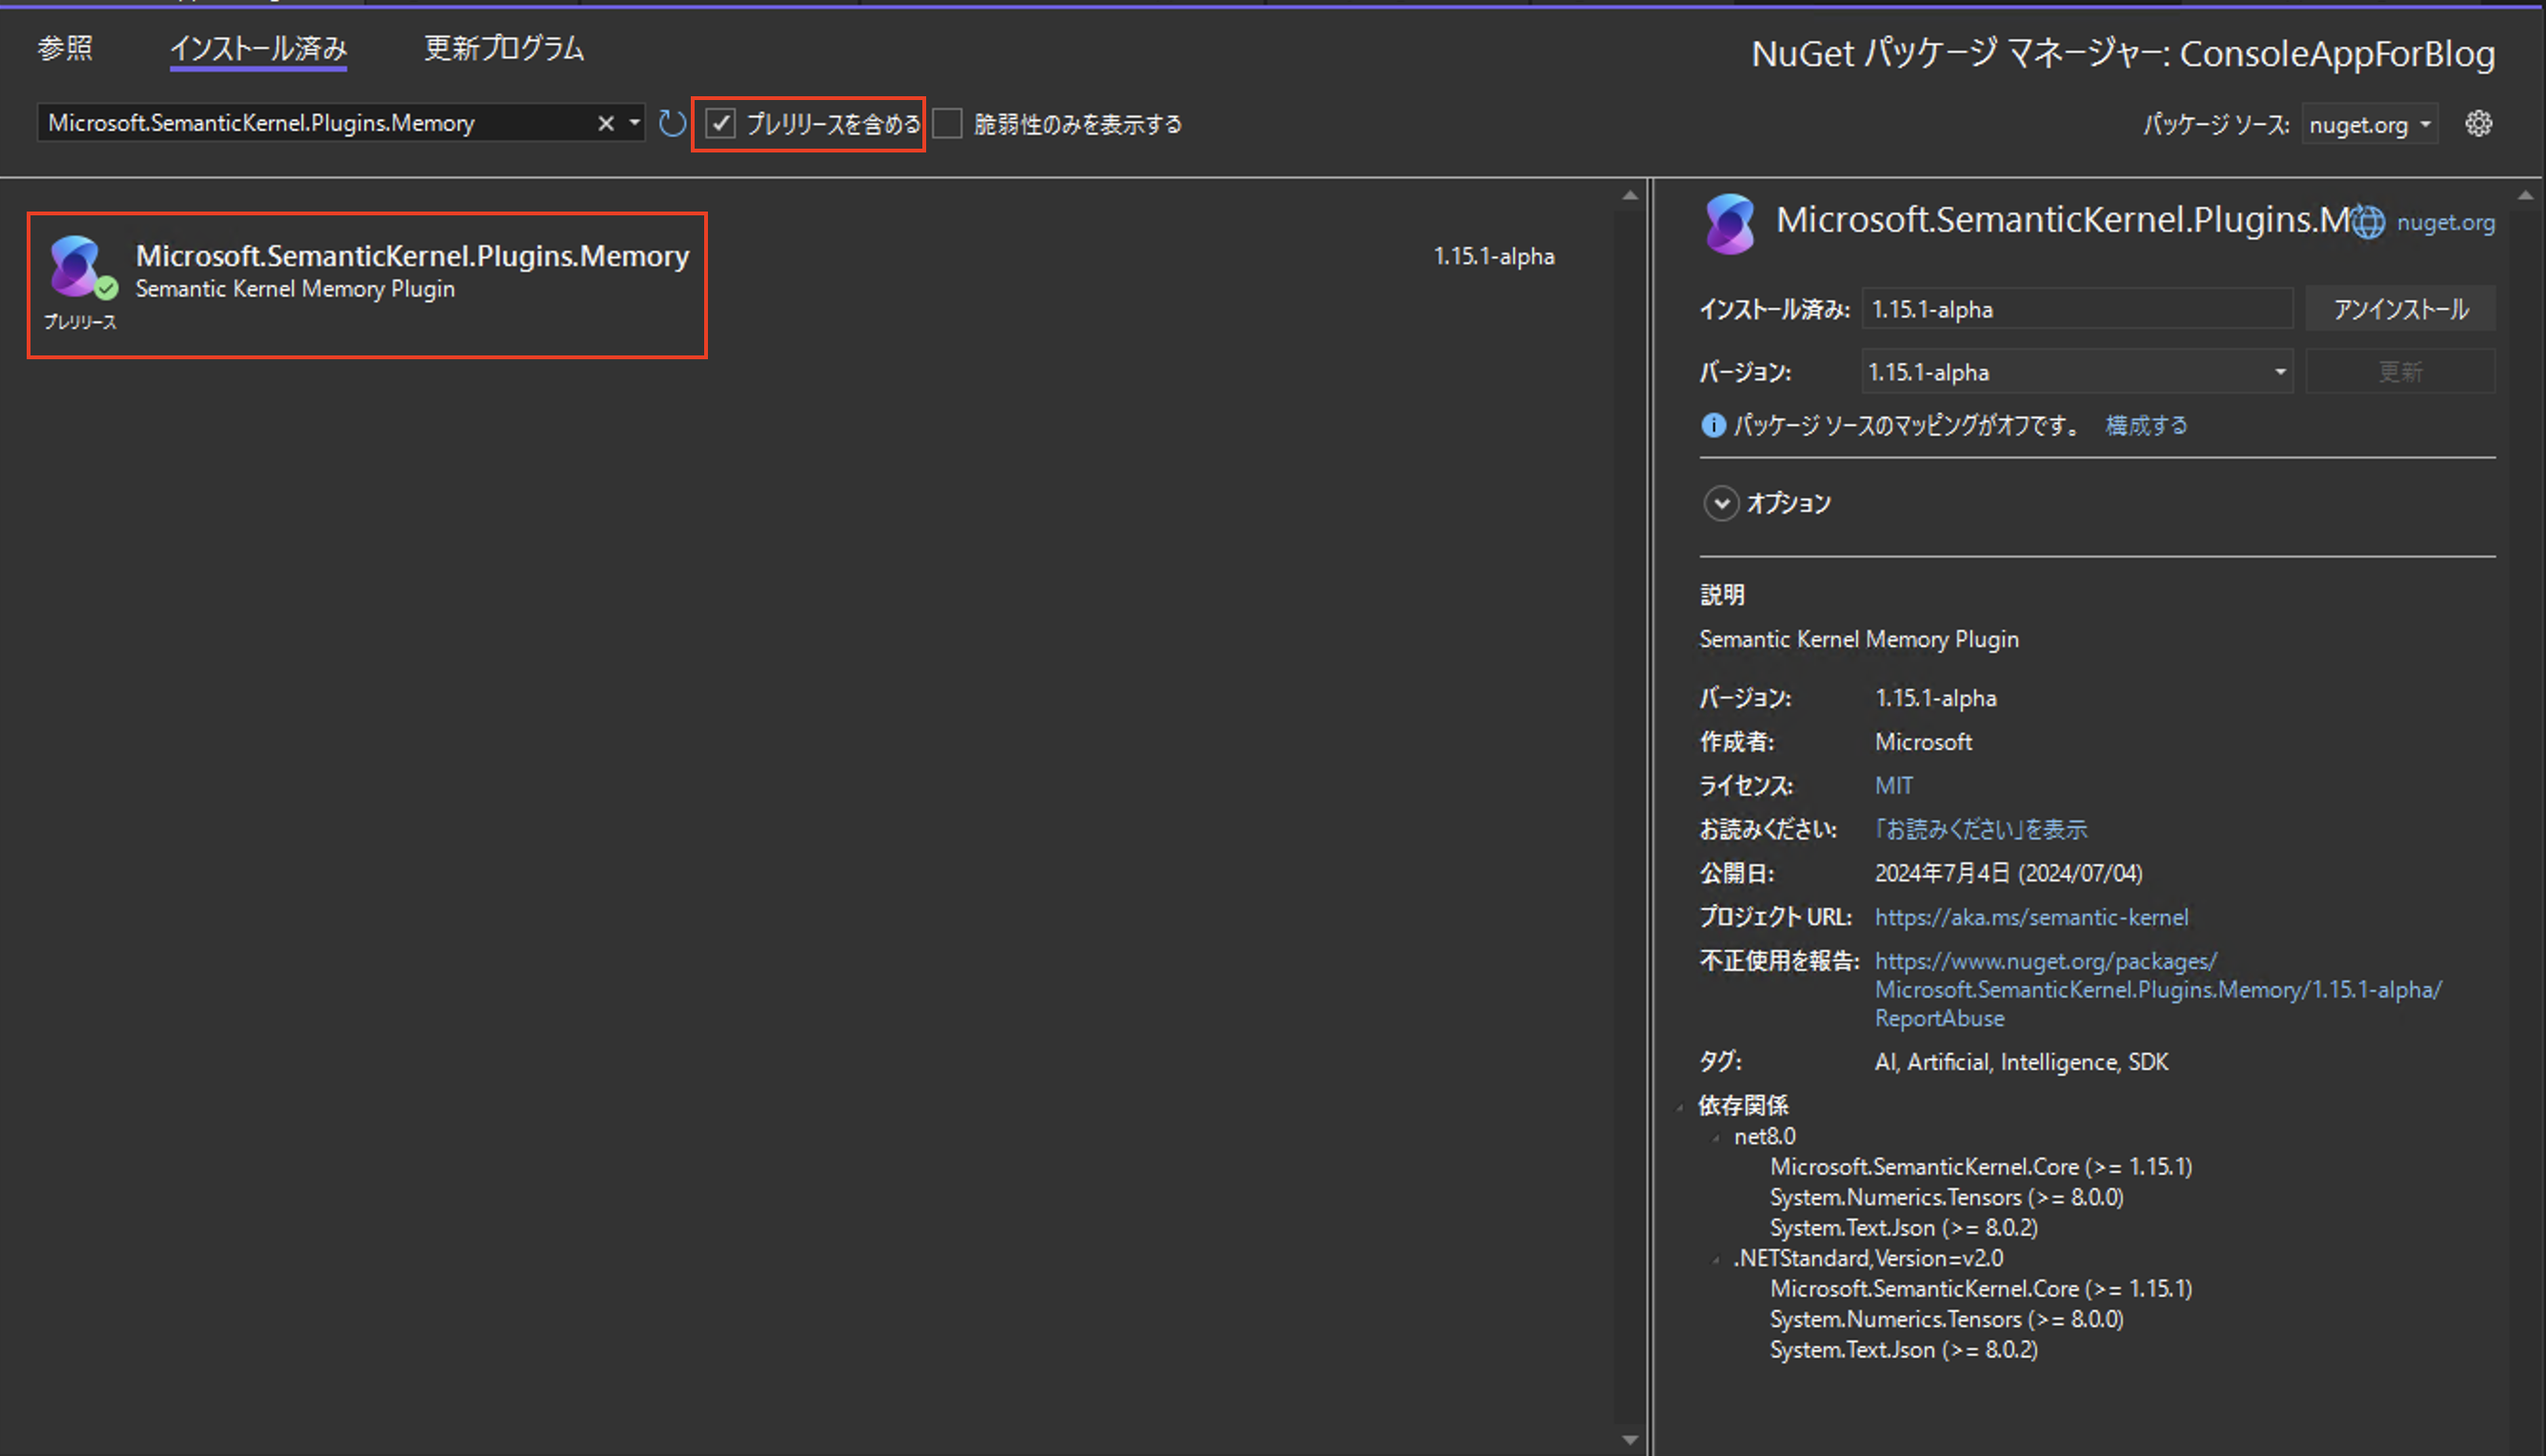Open the project URL aka.ms/semantic-kernel
This screenshot has height=1456, width=2546.
(2031, 916)
